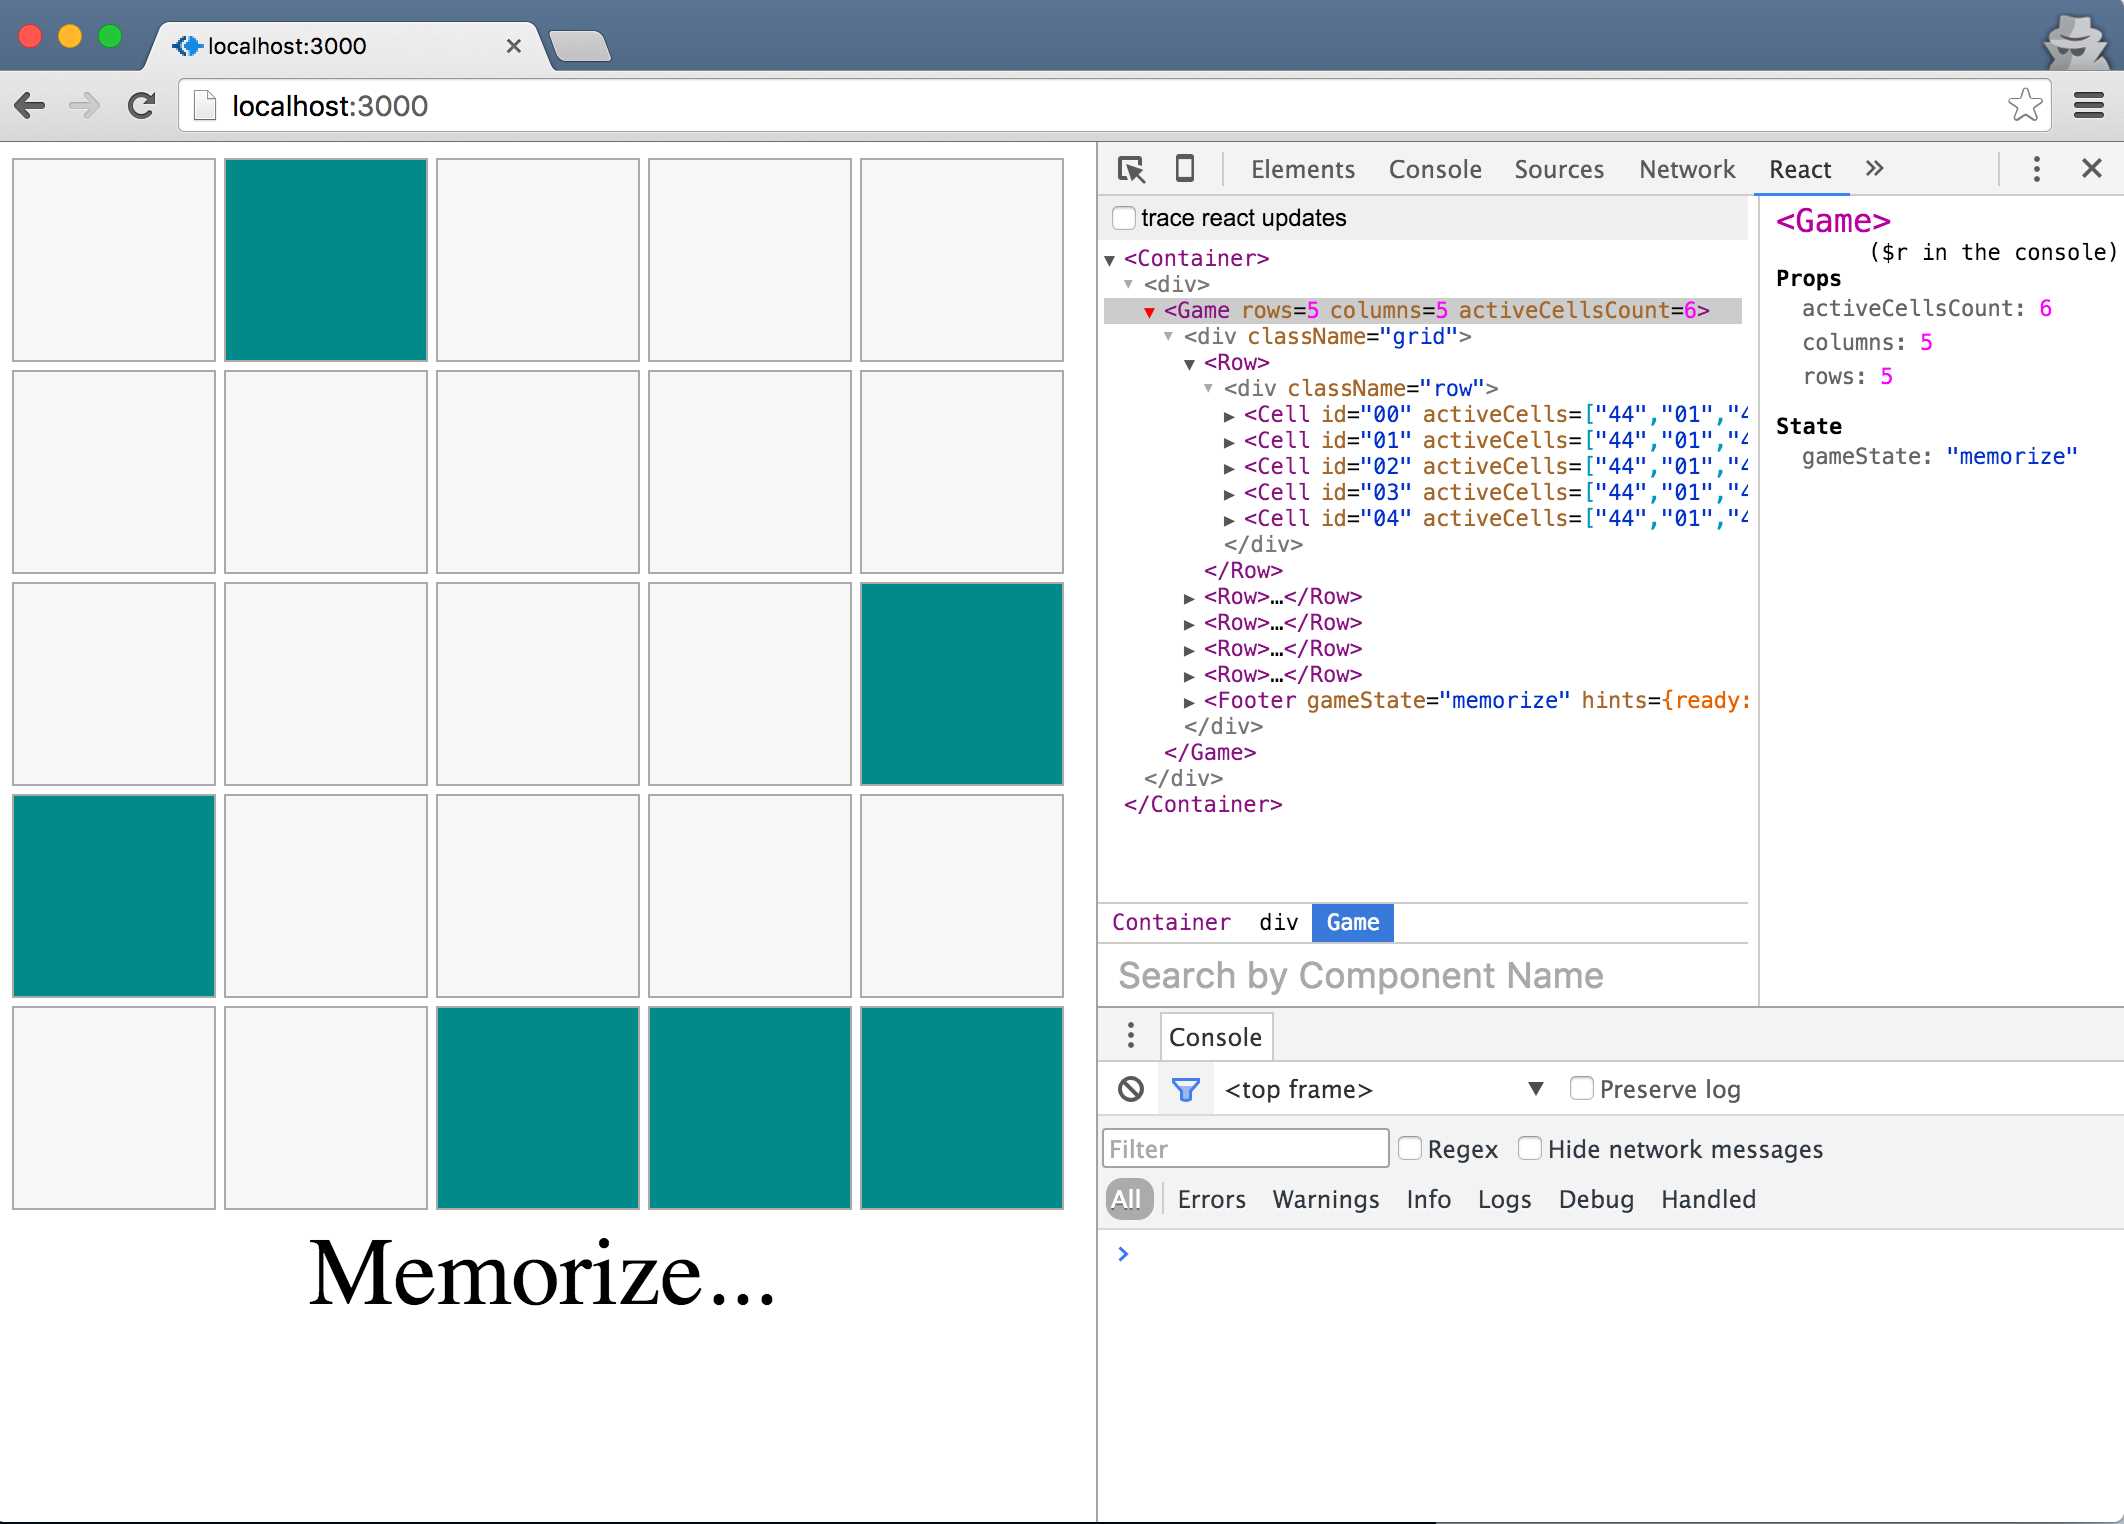The height and width of the screenshot is (1524, 2124).
Task: Collapse the Game component tree node
Action: click(1149, 312)
